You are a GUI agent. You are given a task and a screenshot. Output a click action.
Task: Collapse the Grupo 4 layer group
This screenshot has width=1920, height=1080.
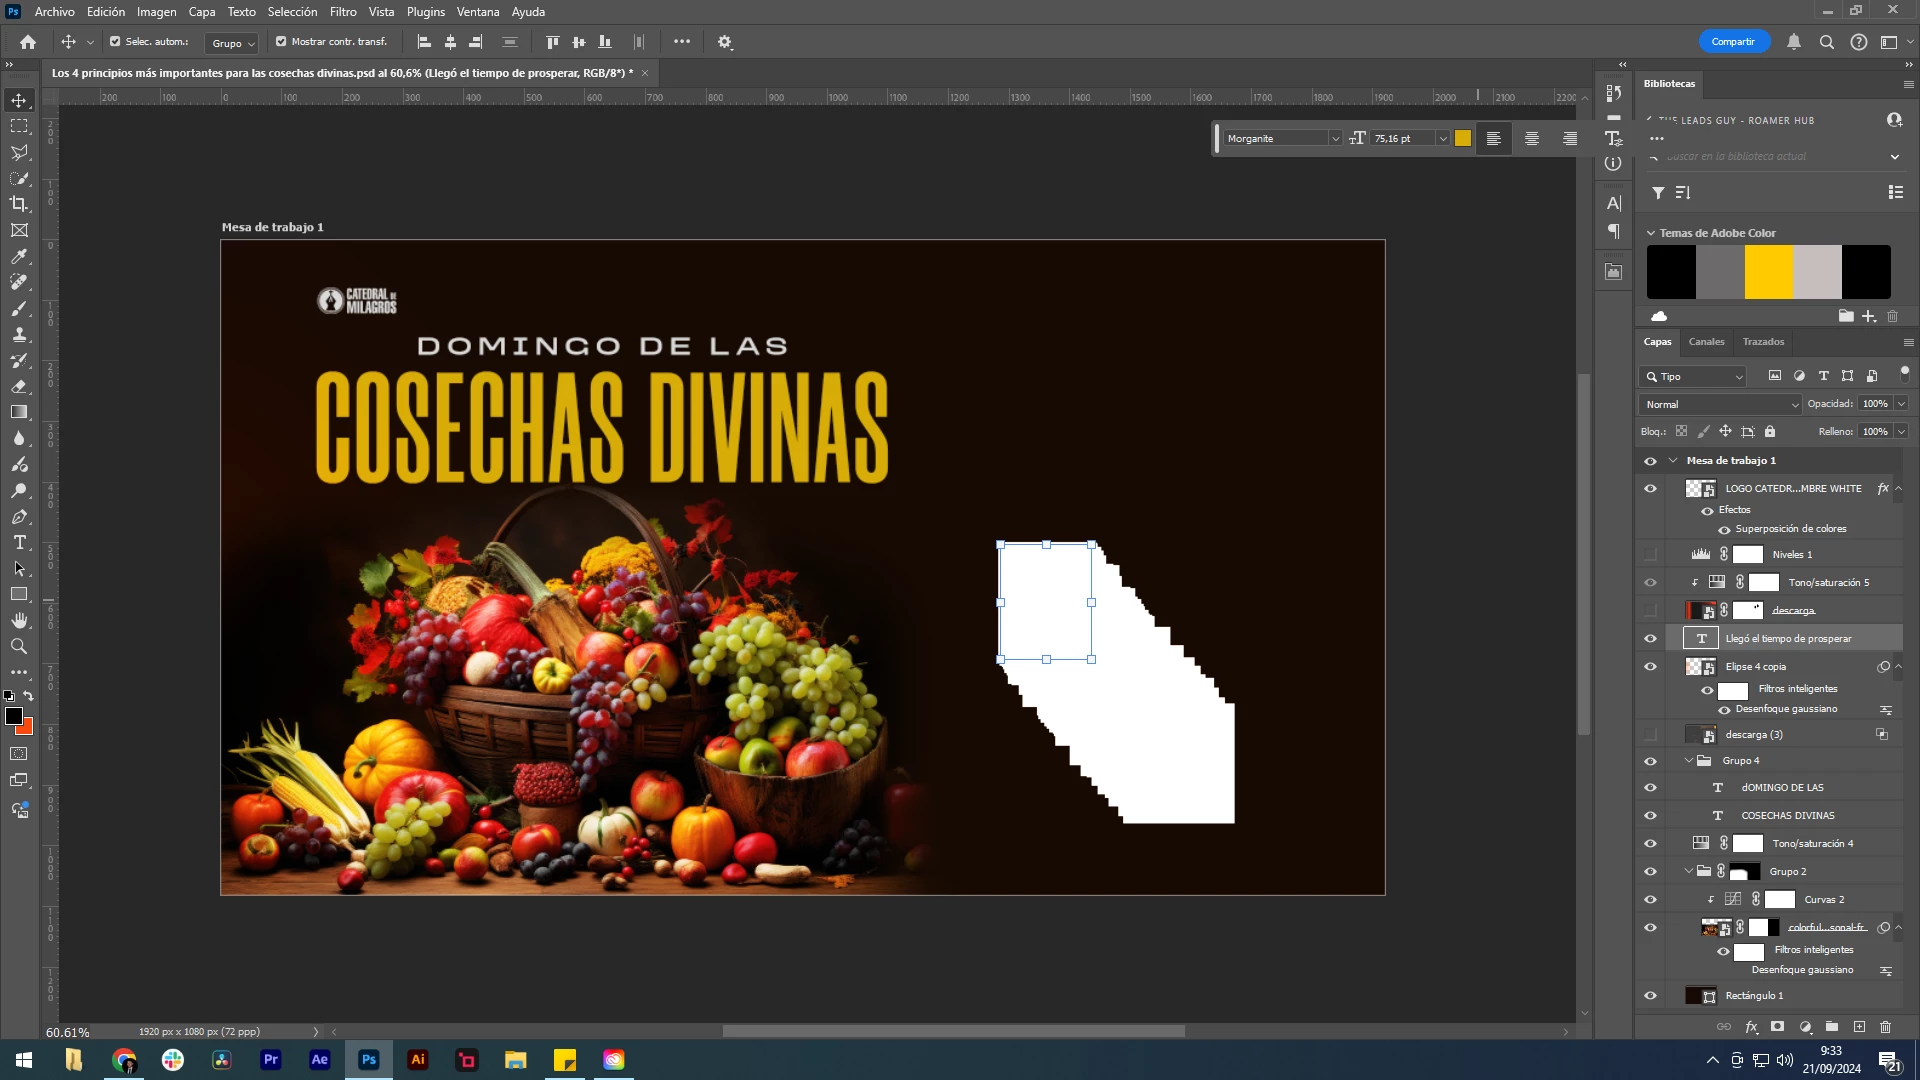pyautogui.click(x=1689, y=761)
